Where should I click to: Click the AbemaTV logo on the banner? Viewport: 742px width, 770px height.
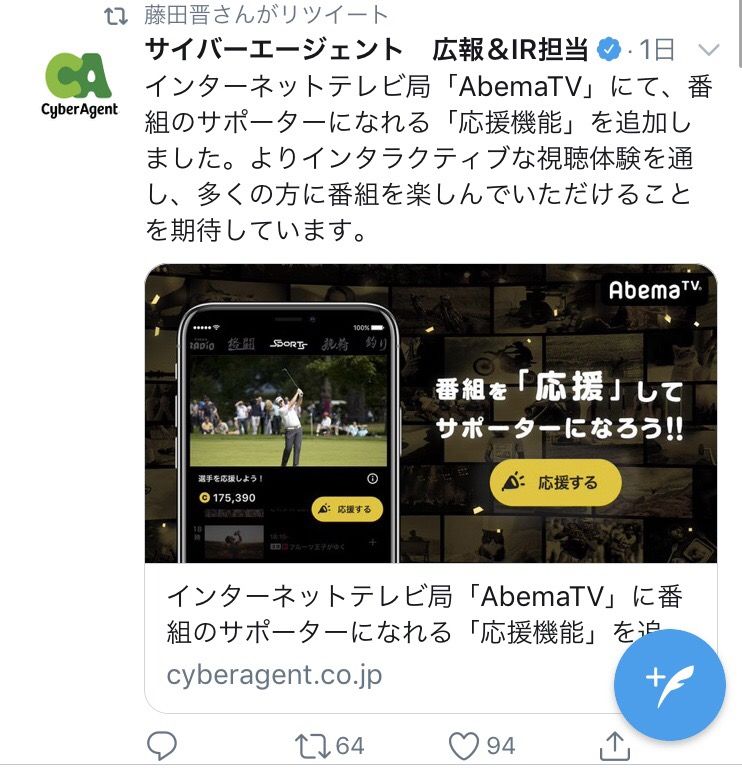655,290
